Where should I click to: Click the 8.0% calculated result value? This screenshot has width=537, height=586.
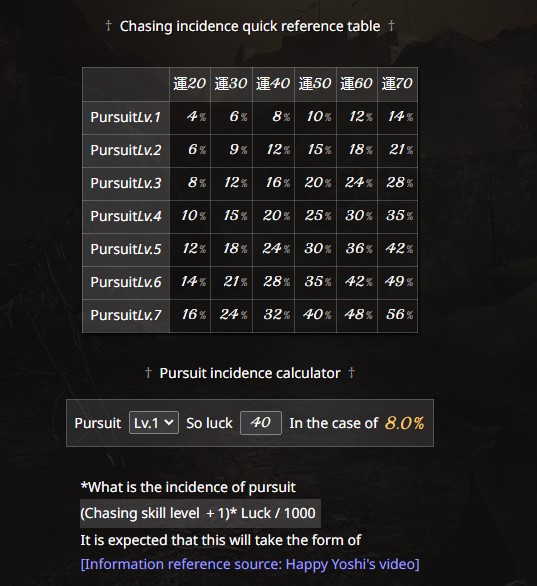[x=404, y=423]
